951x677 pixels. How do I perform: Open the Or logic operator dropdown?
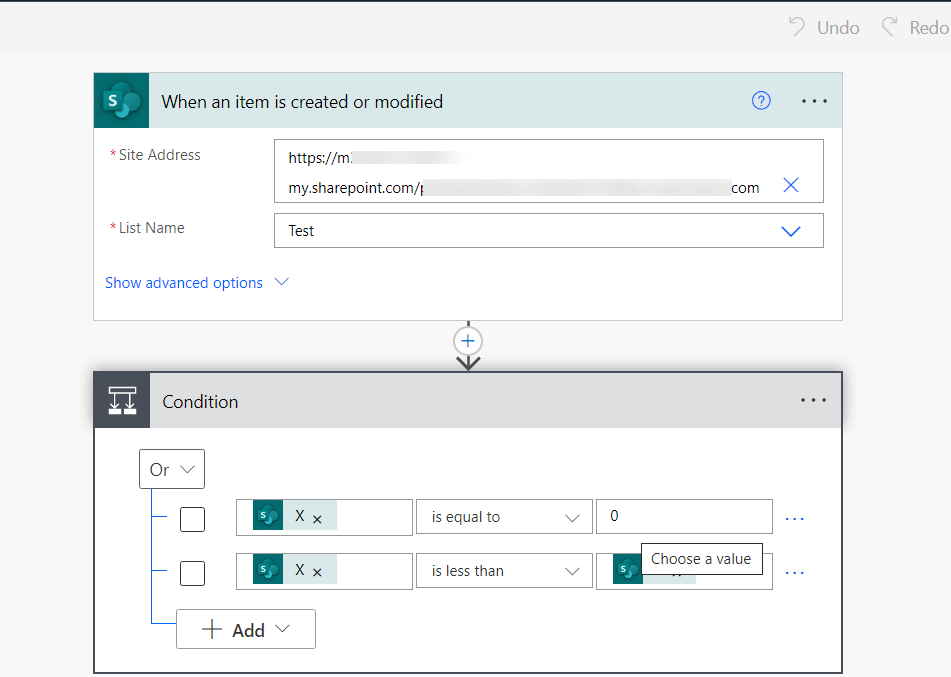(171, 468)
